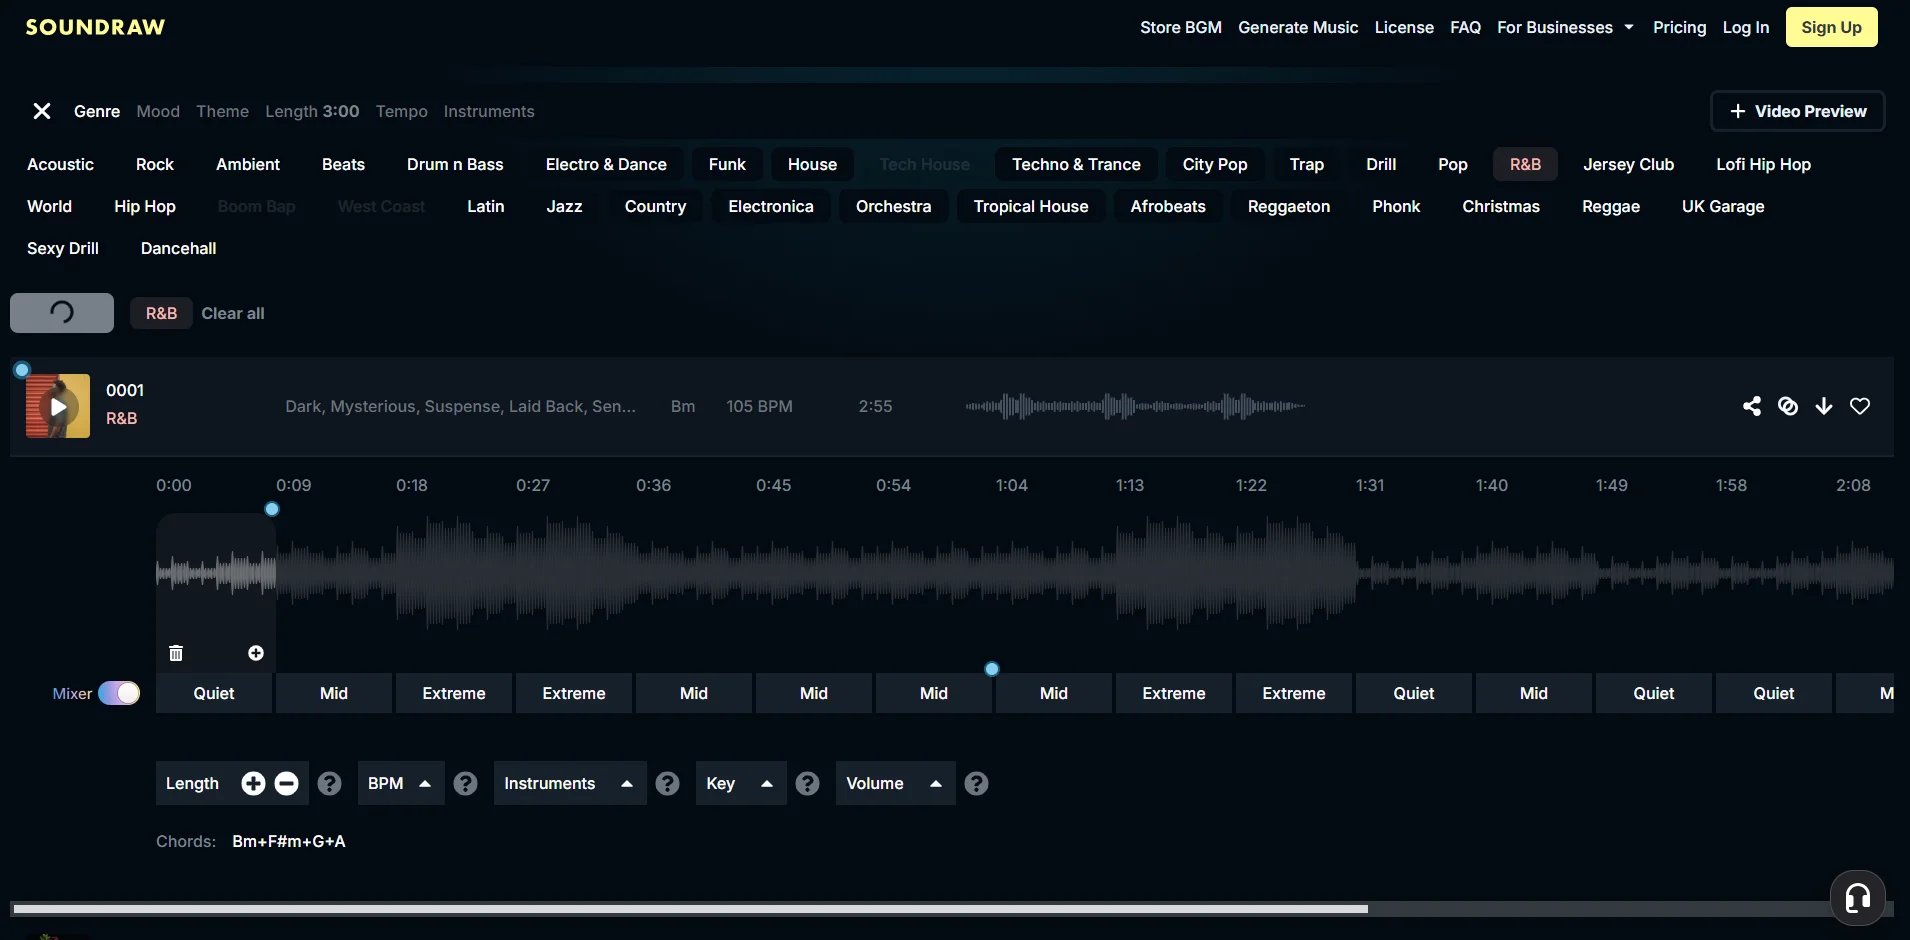Viewport: 1910px width, 940px height.
Task: Toggle the Tropical House genre filter
Action: (x=1031, y=206)
